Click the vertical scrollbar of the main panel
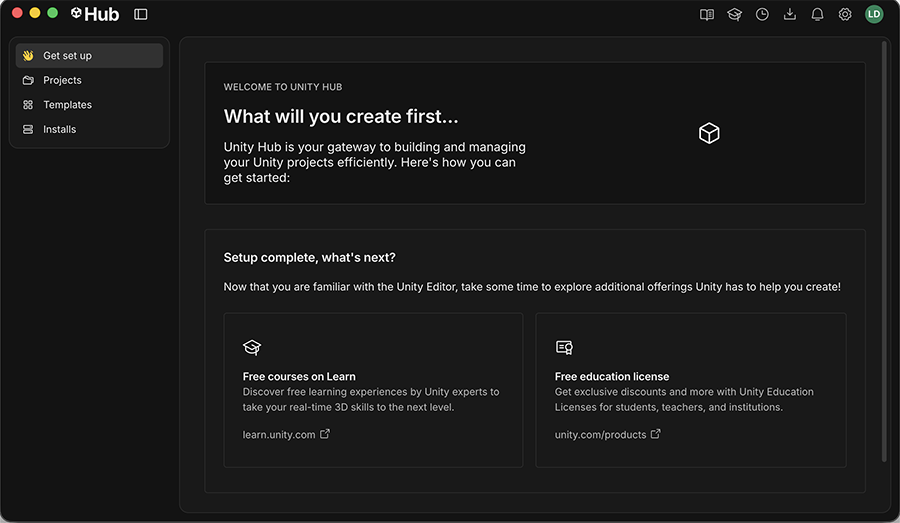 (x=884, y=251)
